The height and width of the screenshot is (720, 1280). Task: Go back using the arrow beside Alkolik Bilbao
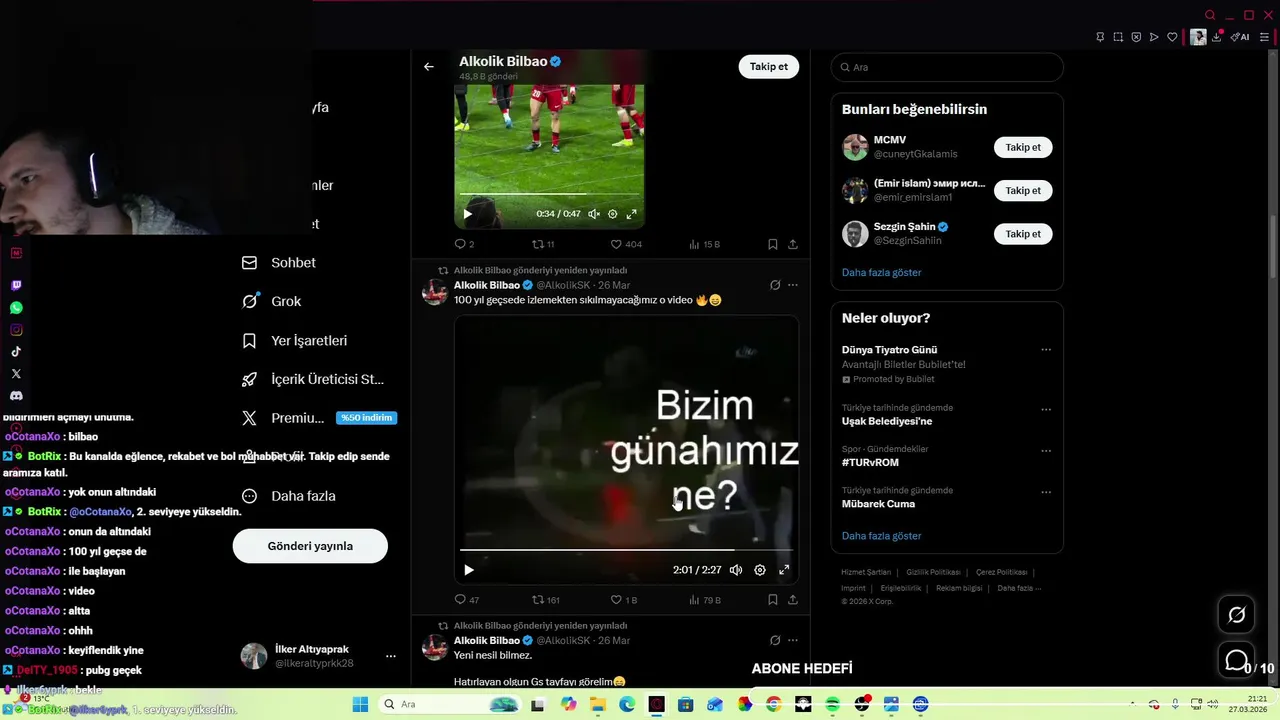tap(429, 67)
